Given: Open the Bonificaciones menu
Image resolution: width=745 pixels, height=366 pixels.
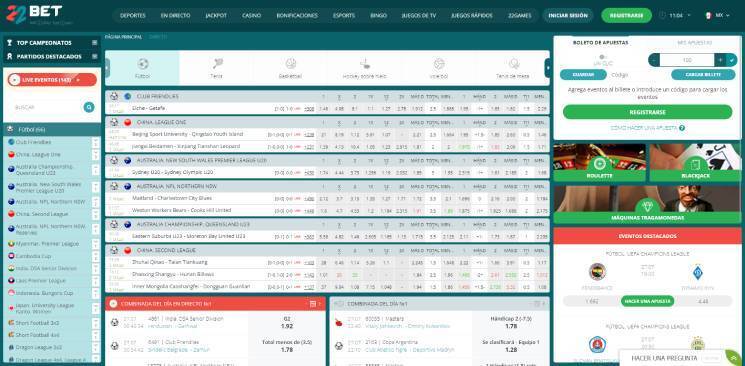Looking at the screenshot, I should pos(297,15).
